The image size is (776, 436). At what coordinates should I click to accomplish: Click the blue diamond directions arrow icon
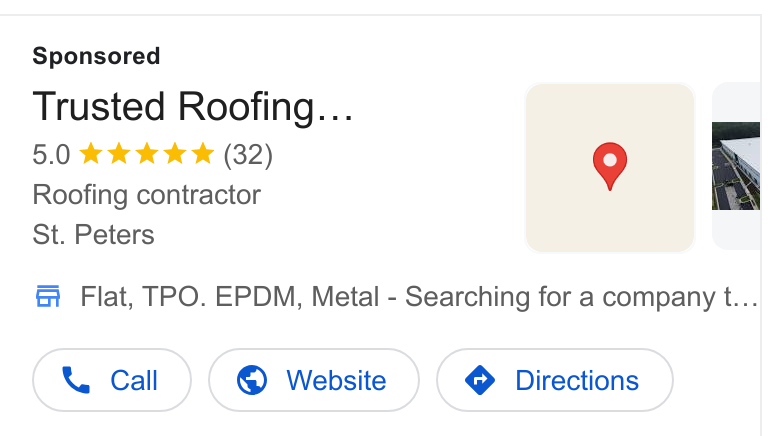point(480,380)
